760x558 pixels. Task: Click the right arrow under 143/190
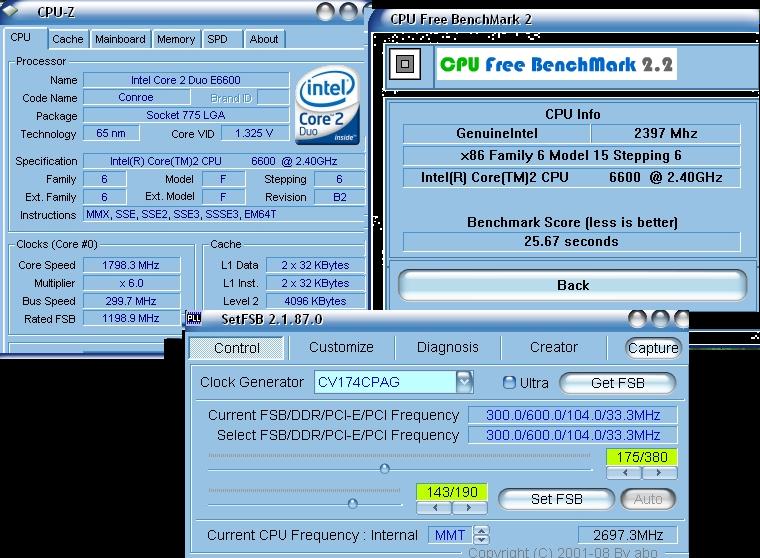[469, 508]
